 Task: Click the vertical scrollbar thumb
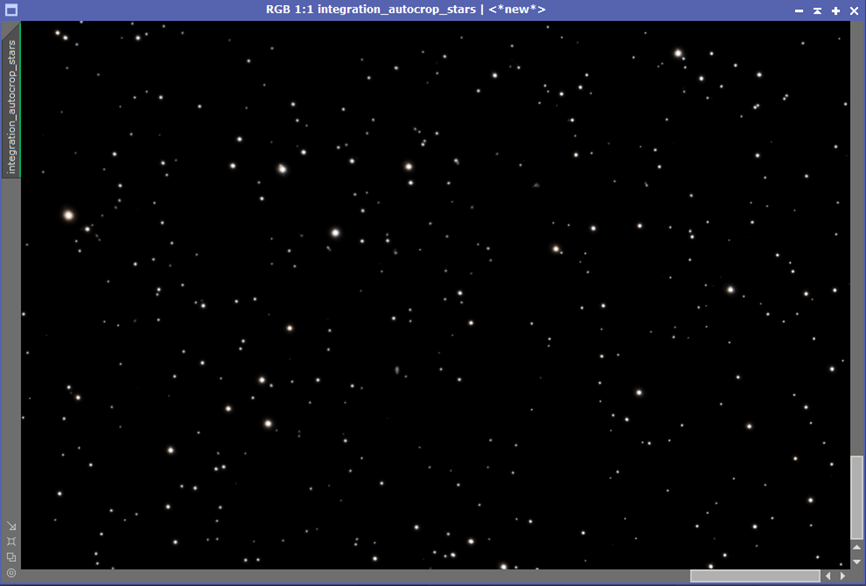click(x=857, y=497)
